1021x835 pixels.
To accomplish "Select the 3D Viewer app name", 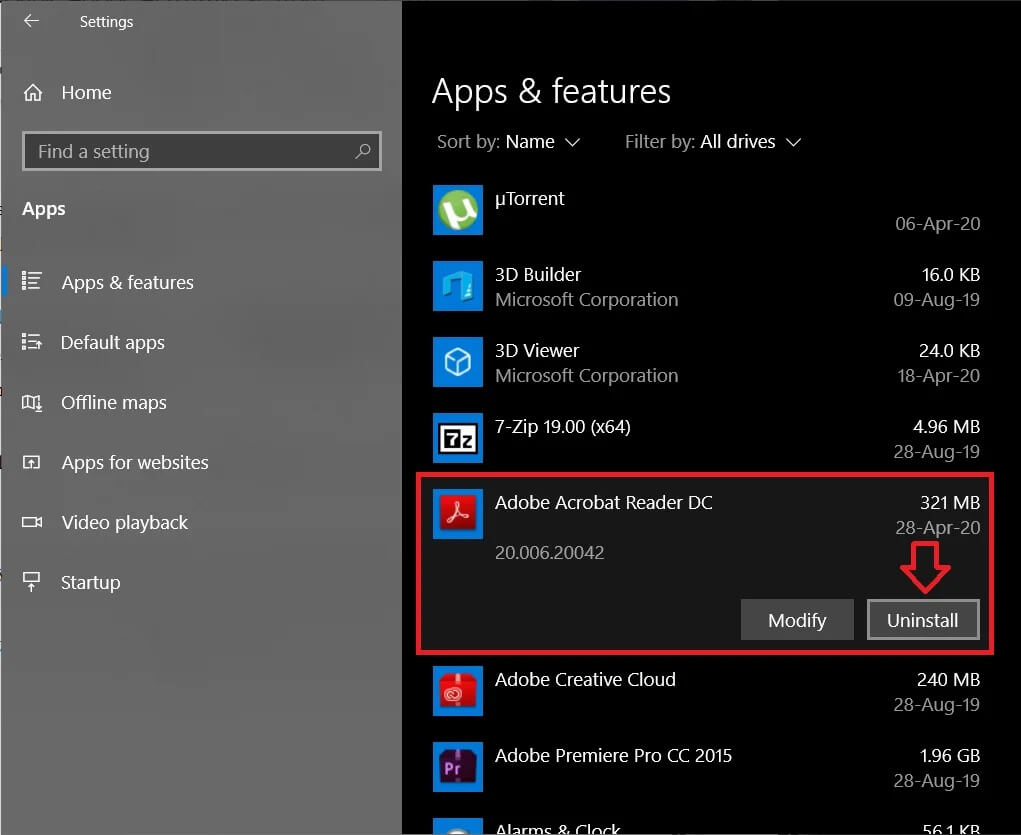I will [x=537, y=351].
